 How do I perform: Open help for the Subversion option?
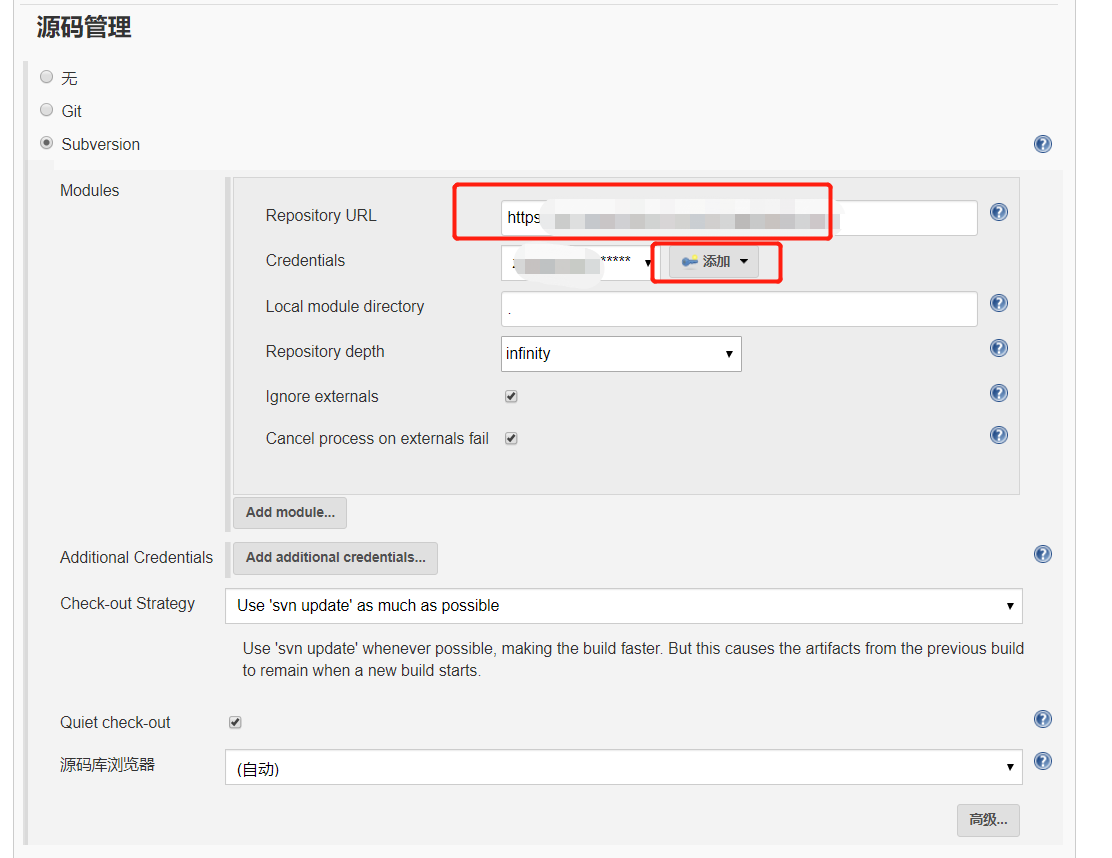point(1042,144)
